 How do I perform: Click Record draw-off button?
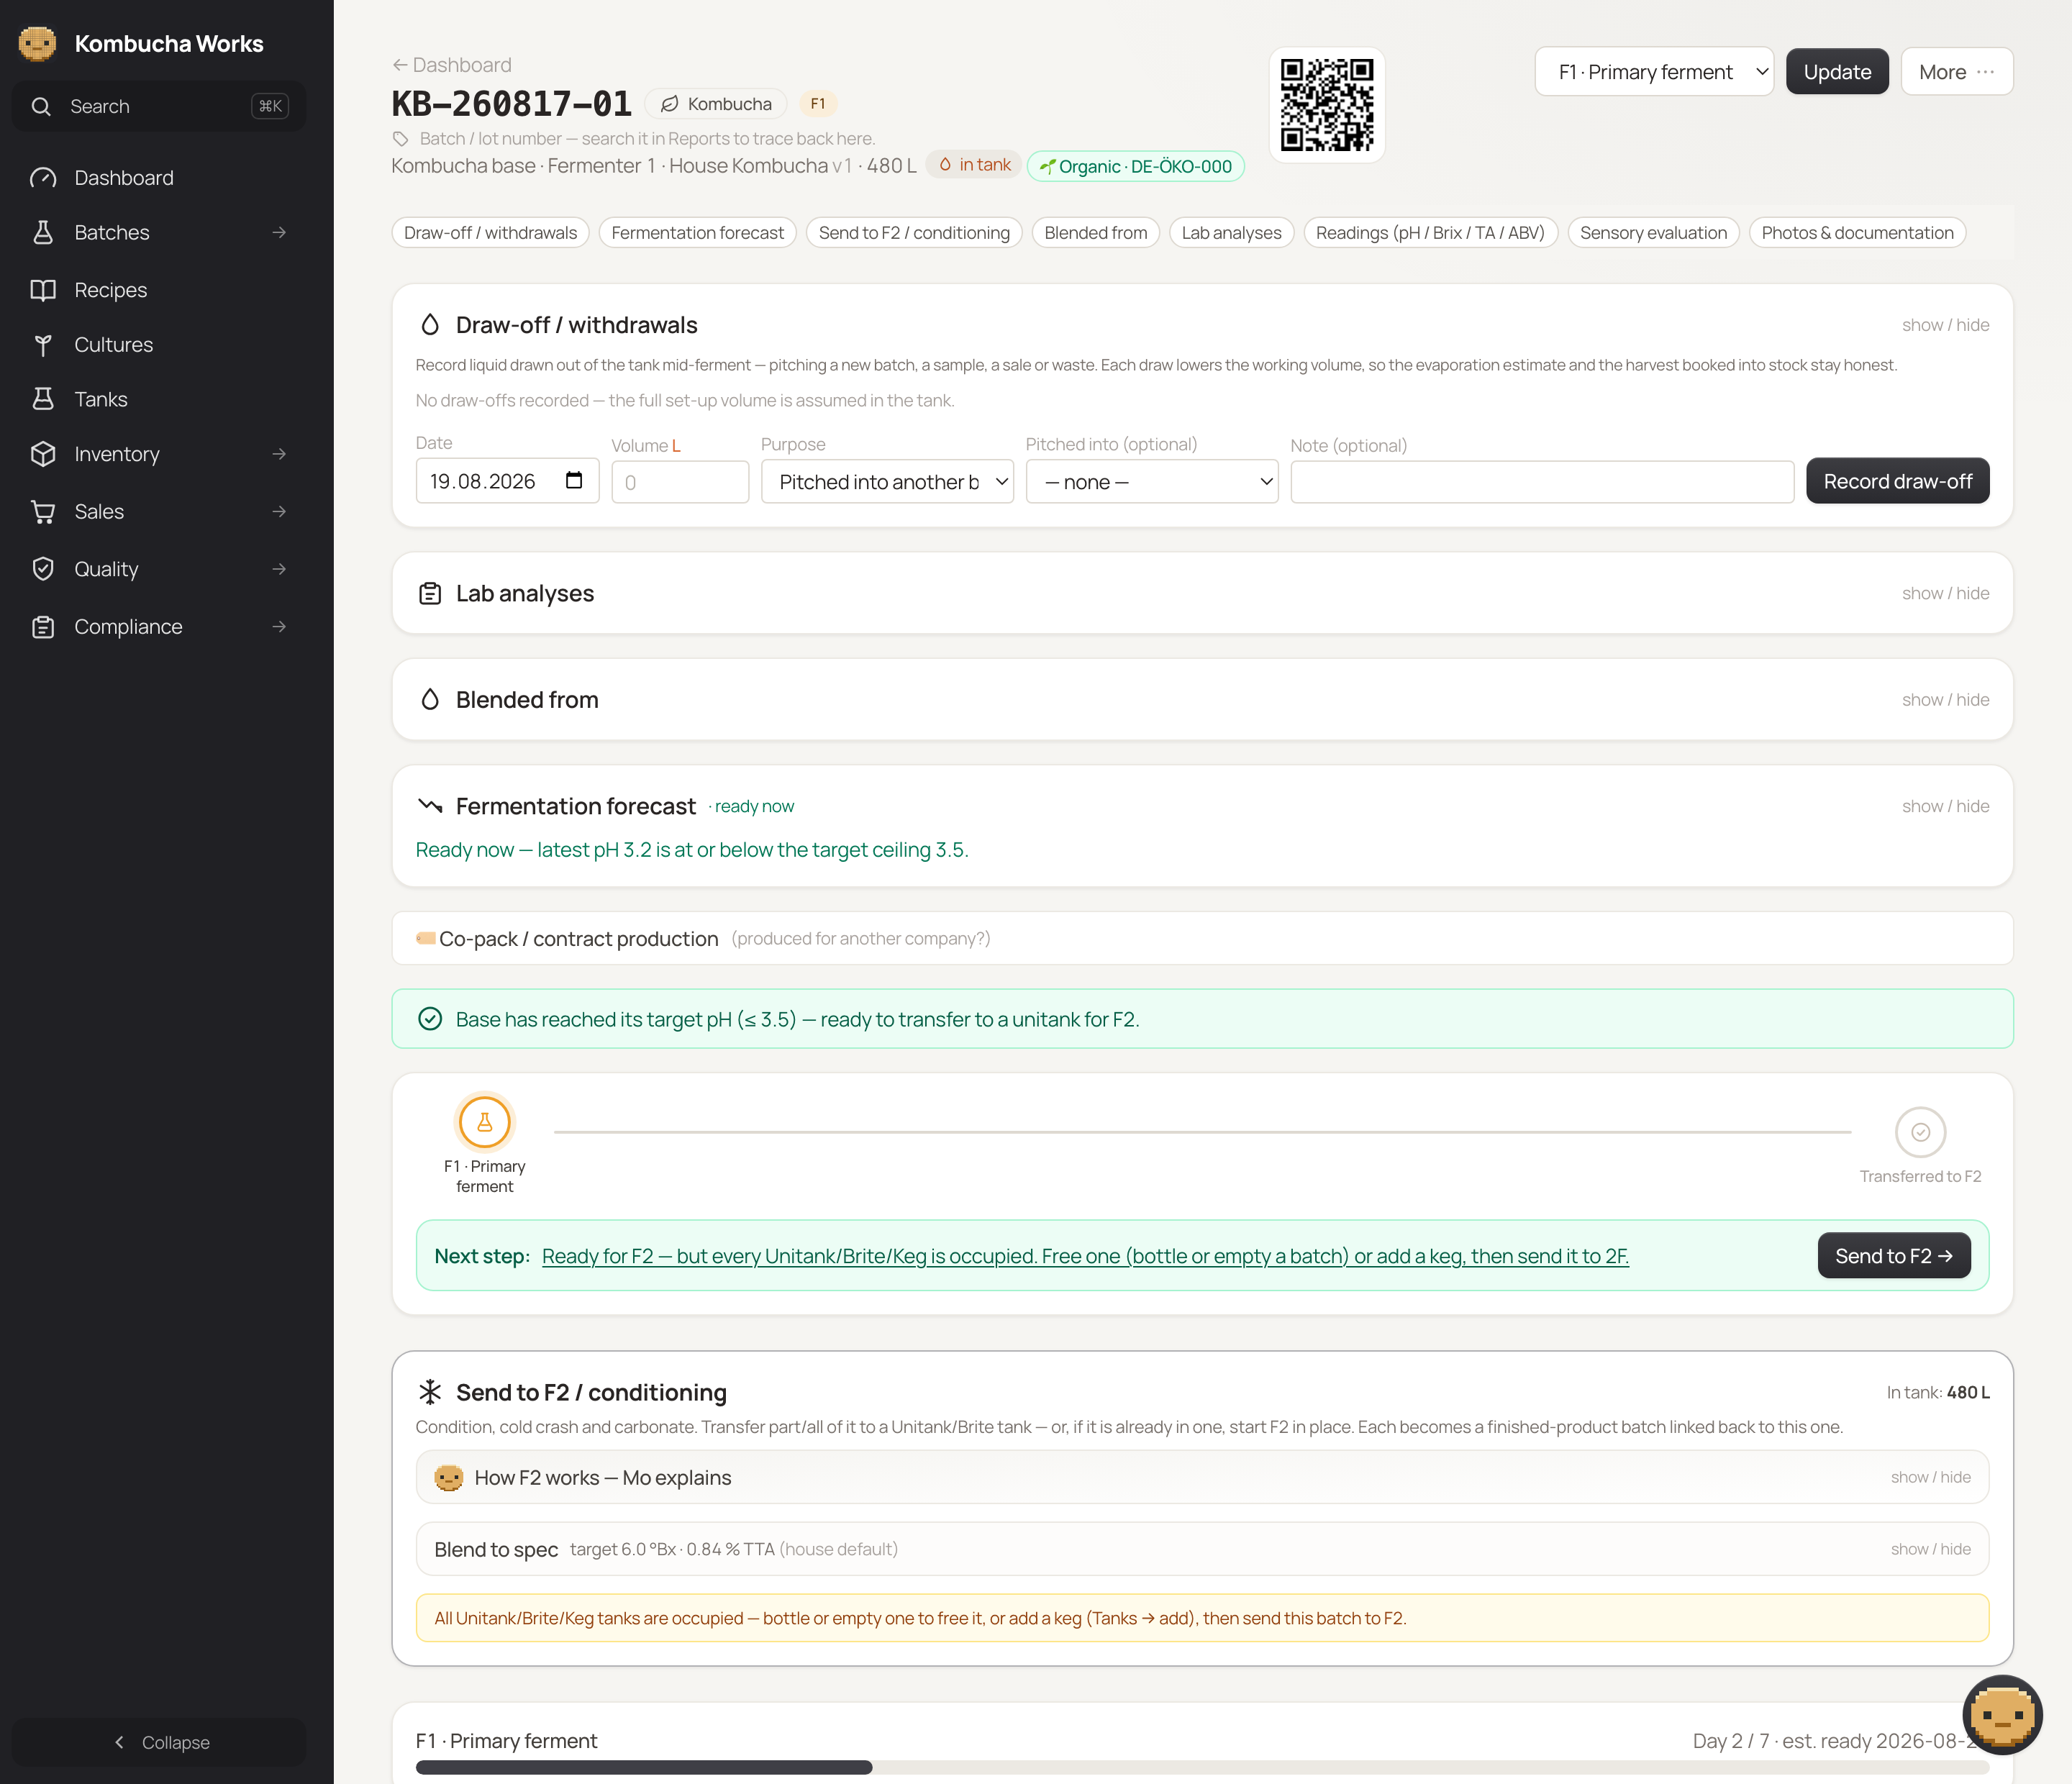[1897, 482]
